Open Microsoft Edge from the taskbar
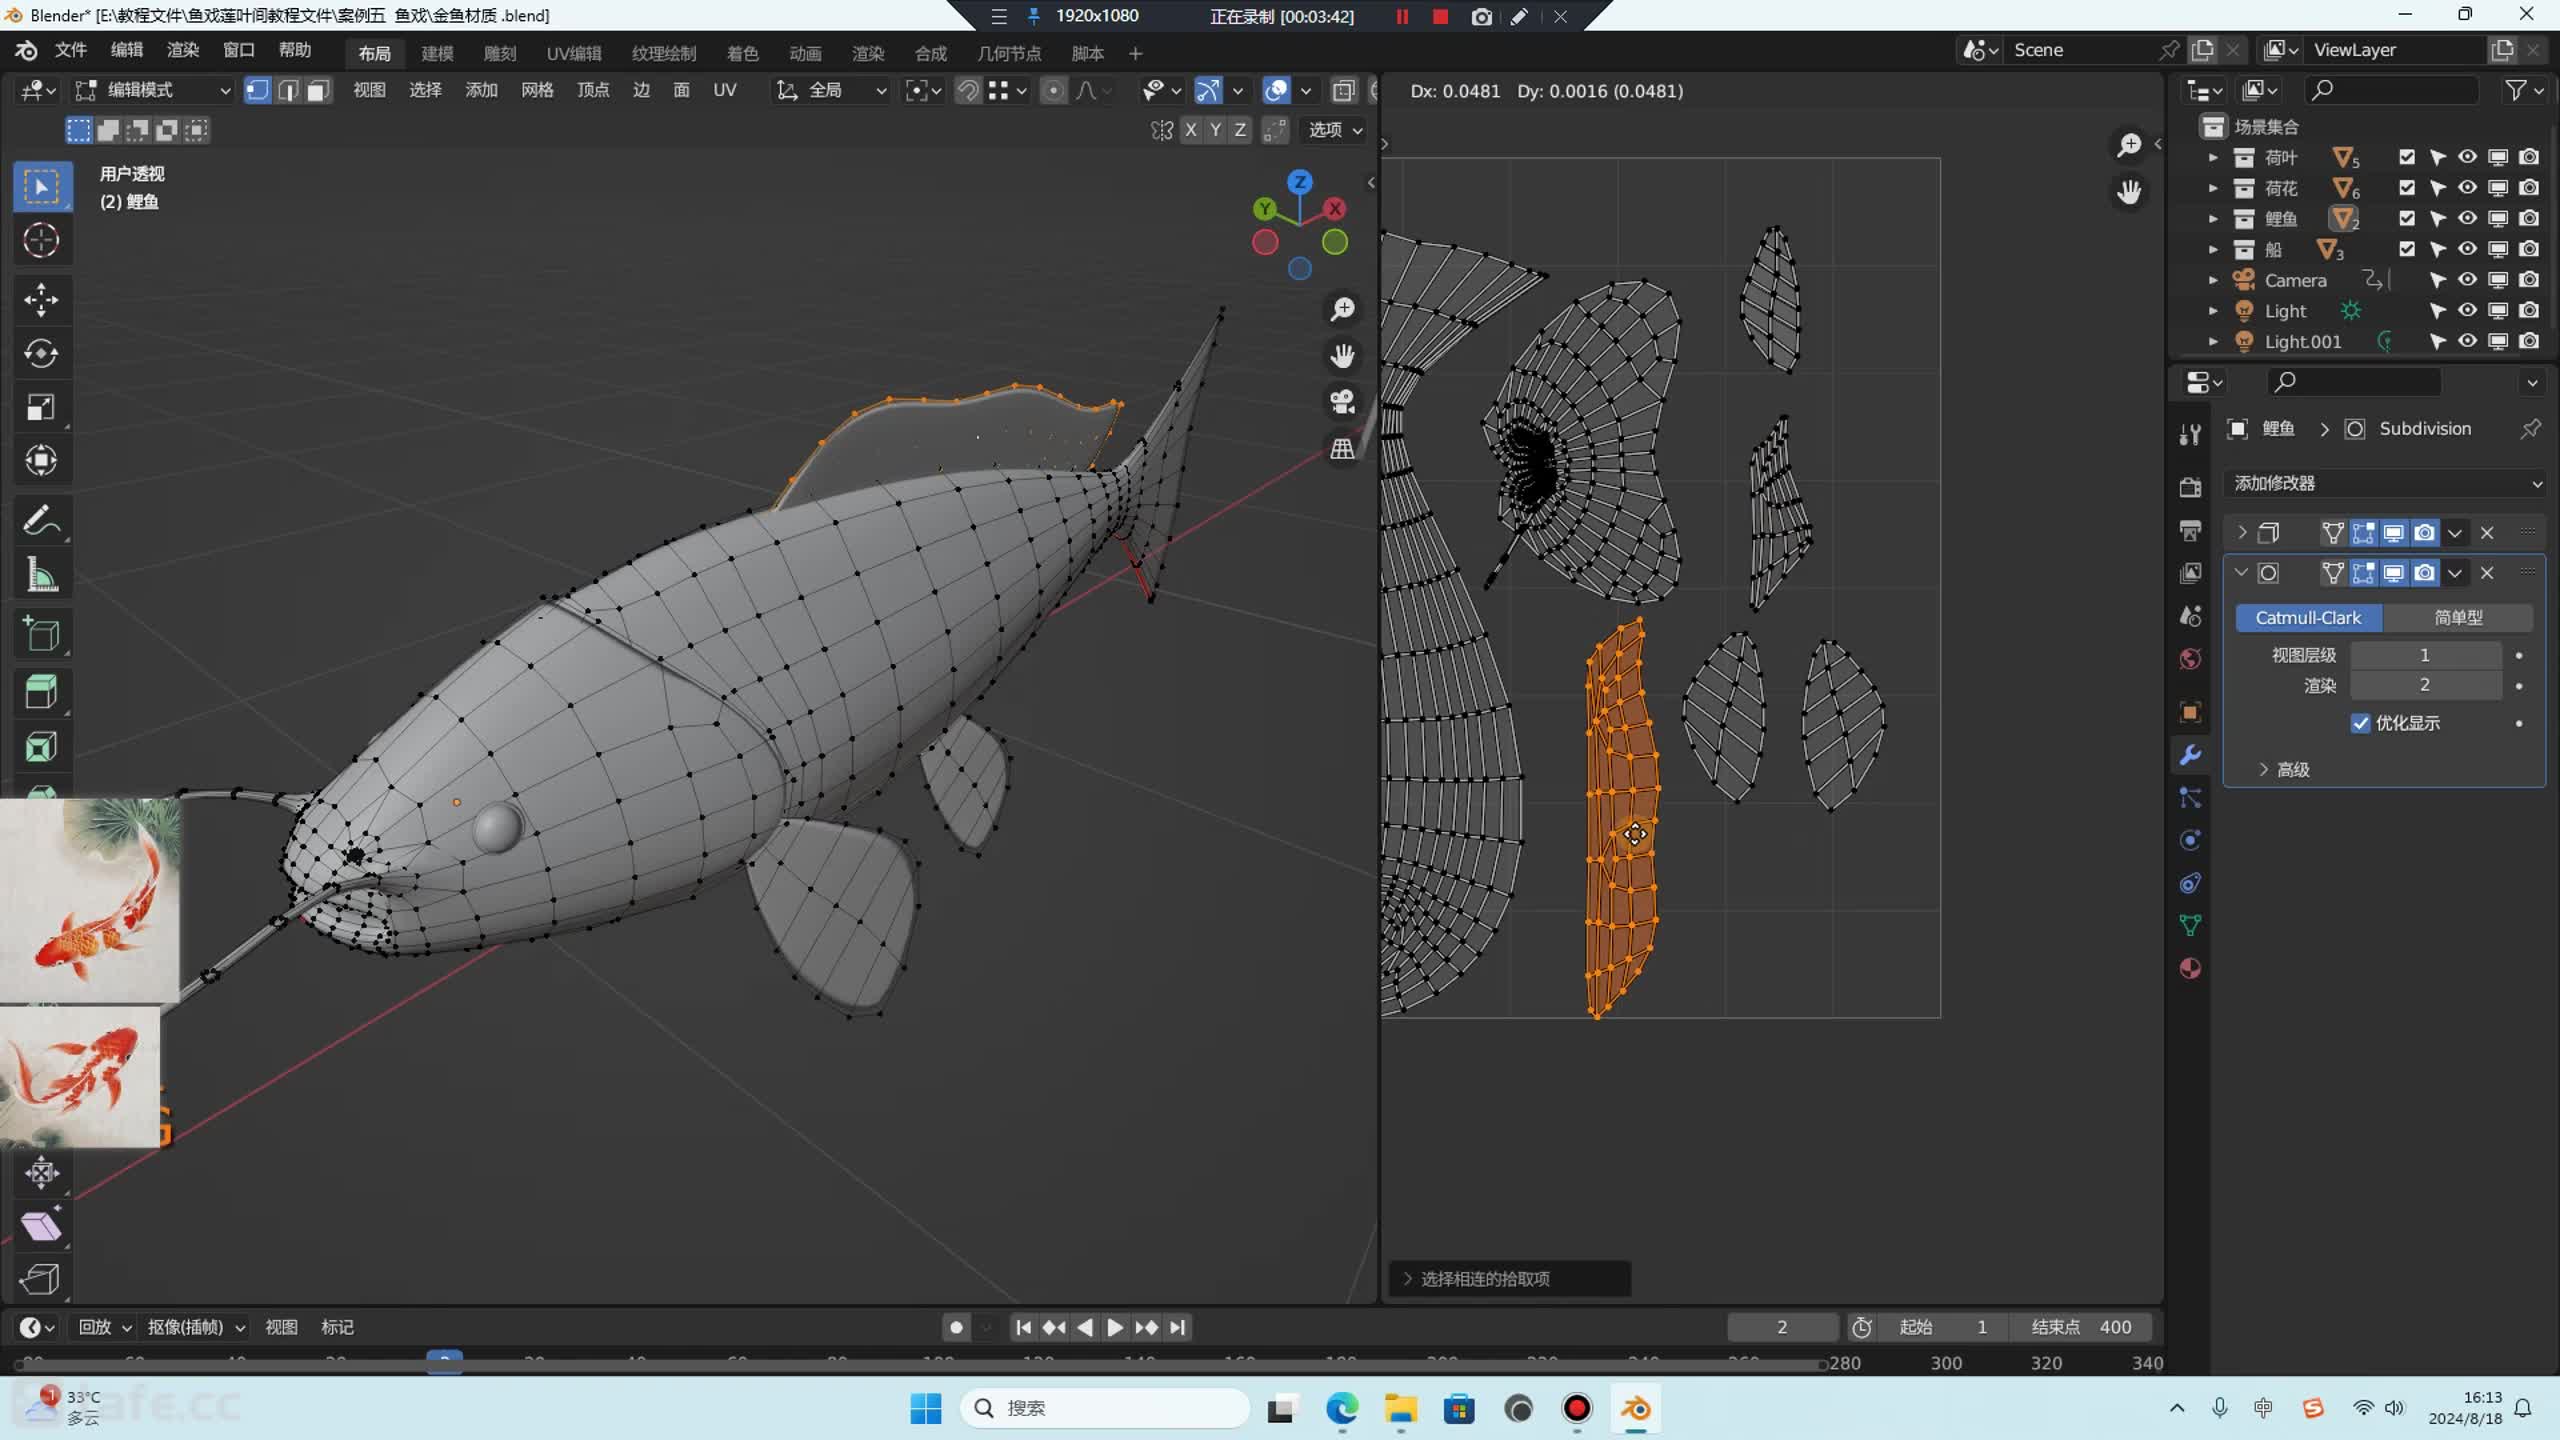The height and width of the screenshot is (1440, 2560). point(1341,1408)
